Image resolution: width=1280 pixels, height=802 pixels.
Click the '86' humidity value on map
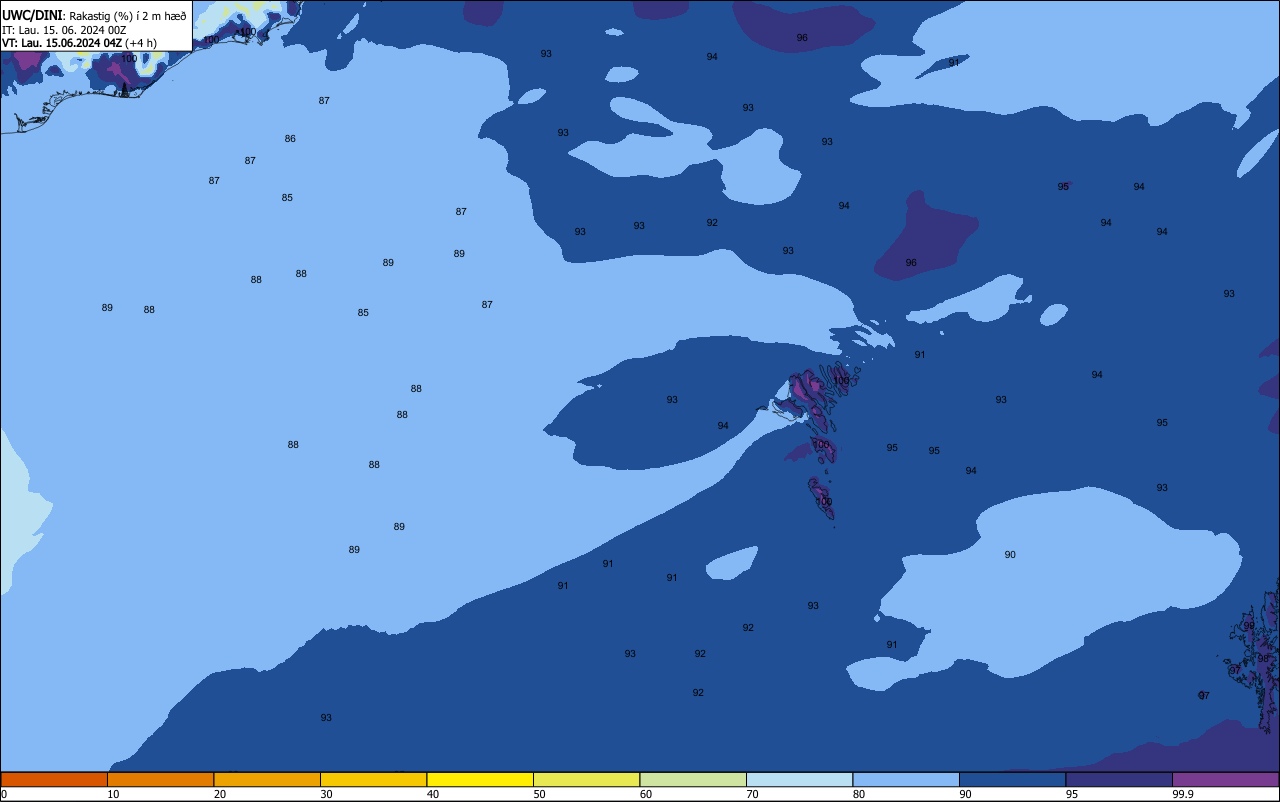(290, 139)
